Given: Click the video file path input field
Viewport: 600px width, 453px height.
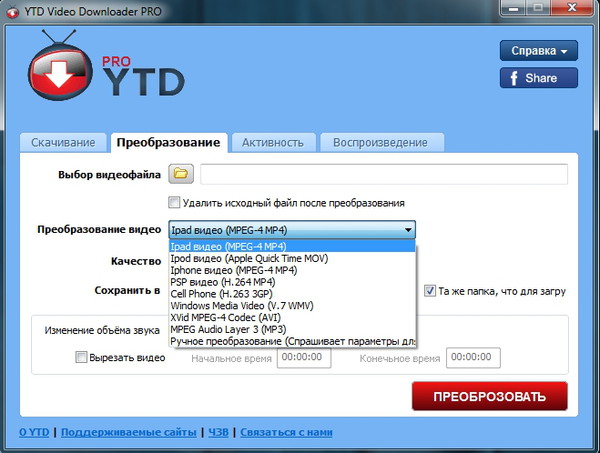Looking at the screenshot, I should click(383, 175).
